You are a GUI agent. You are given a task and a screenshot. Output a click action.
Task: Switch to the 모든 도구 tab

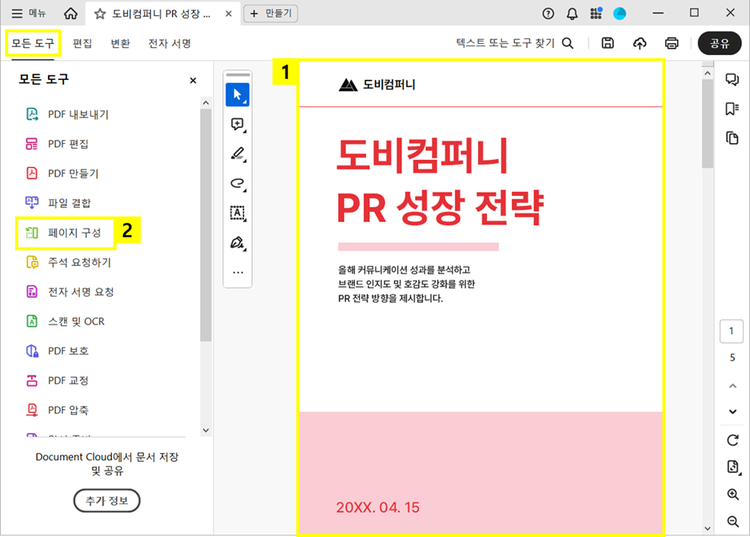(x=33, y=44)
